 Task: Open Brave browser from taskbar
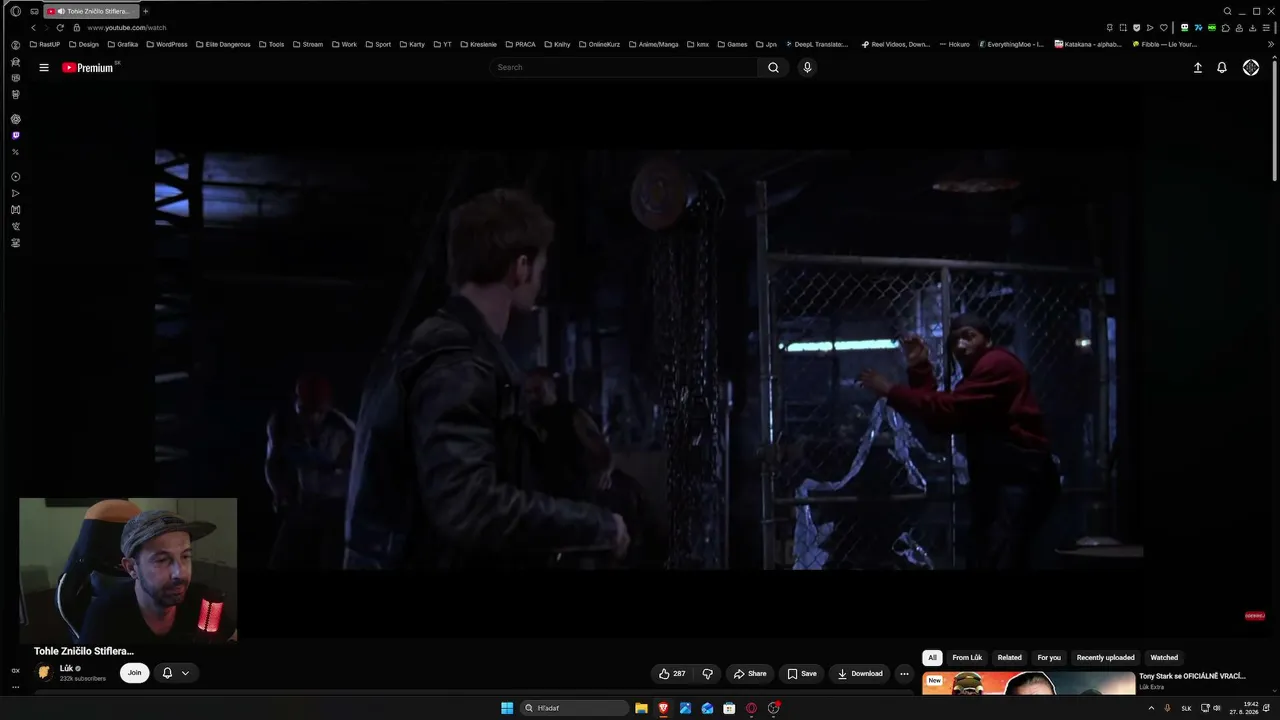click(663, 708)
